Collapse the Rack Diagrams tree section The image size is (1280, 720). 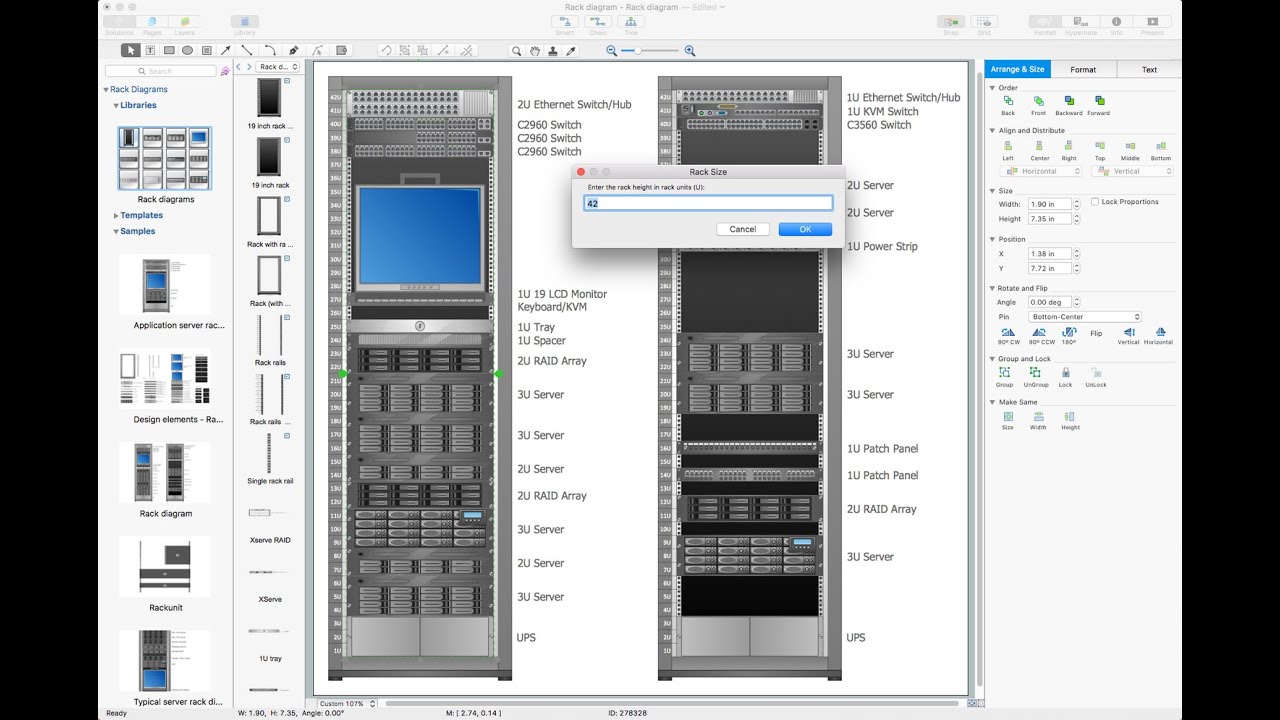click(x=106, y=90)
